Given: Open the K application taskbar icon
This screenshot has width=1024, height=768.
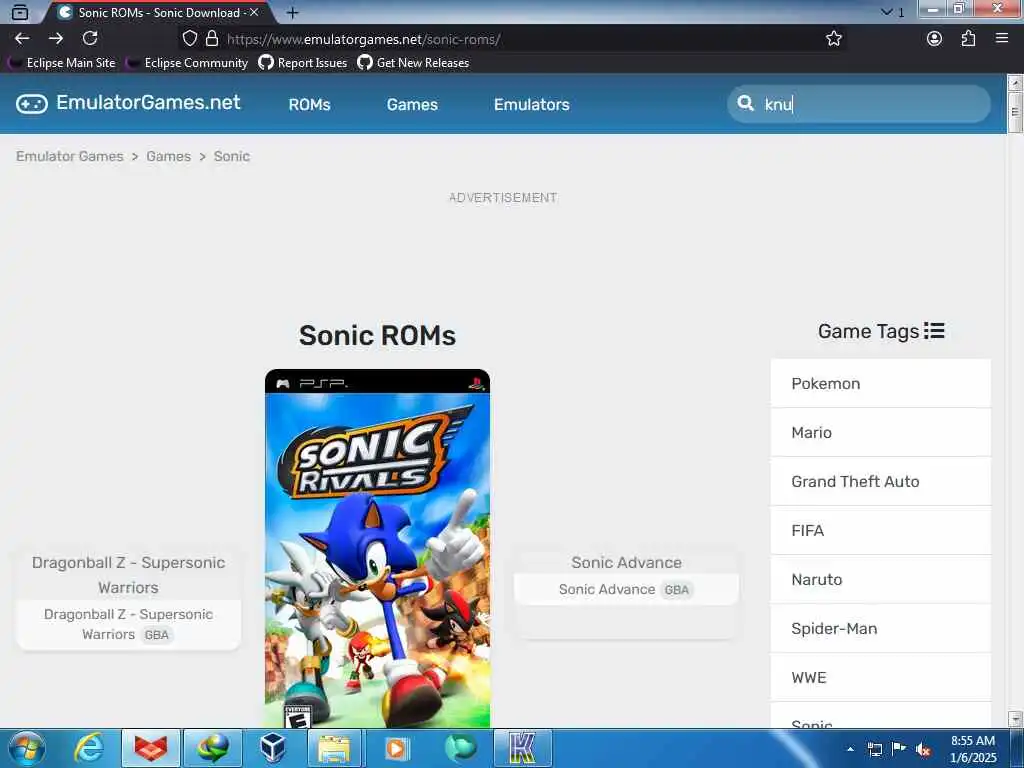Looking at the screenshot, I should [x=522, y=748].
